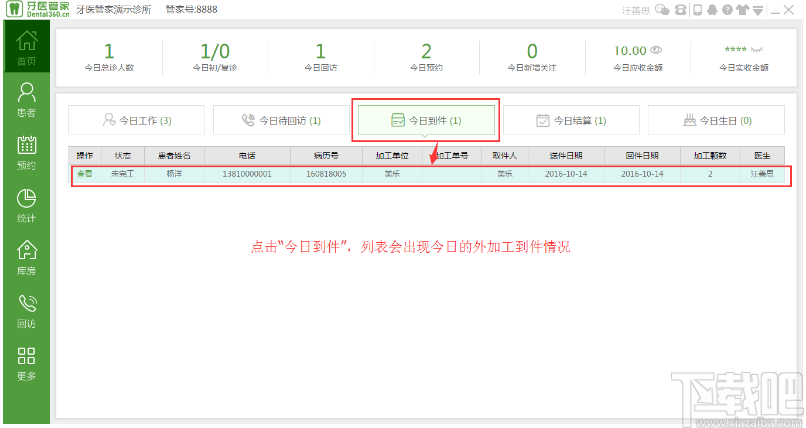The image size is (806, 428).
Task: Click the 取件人 column header
Action: pos(504,155)
